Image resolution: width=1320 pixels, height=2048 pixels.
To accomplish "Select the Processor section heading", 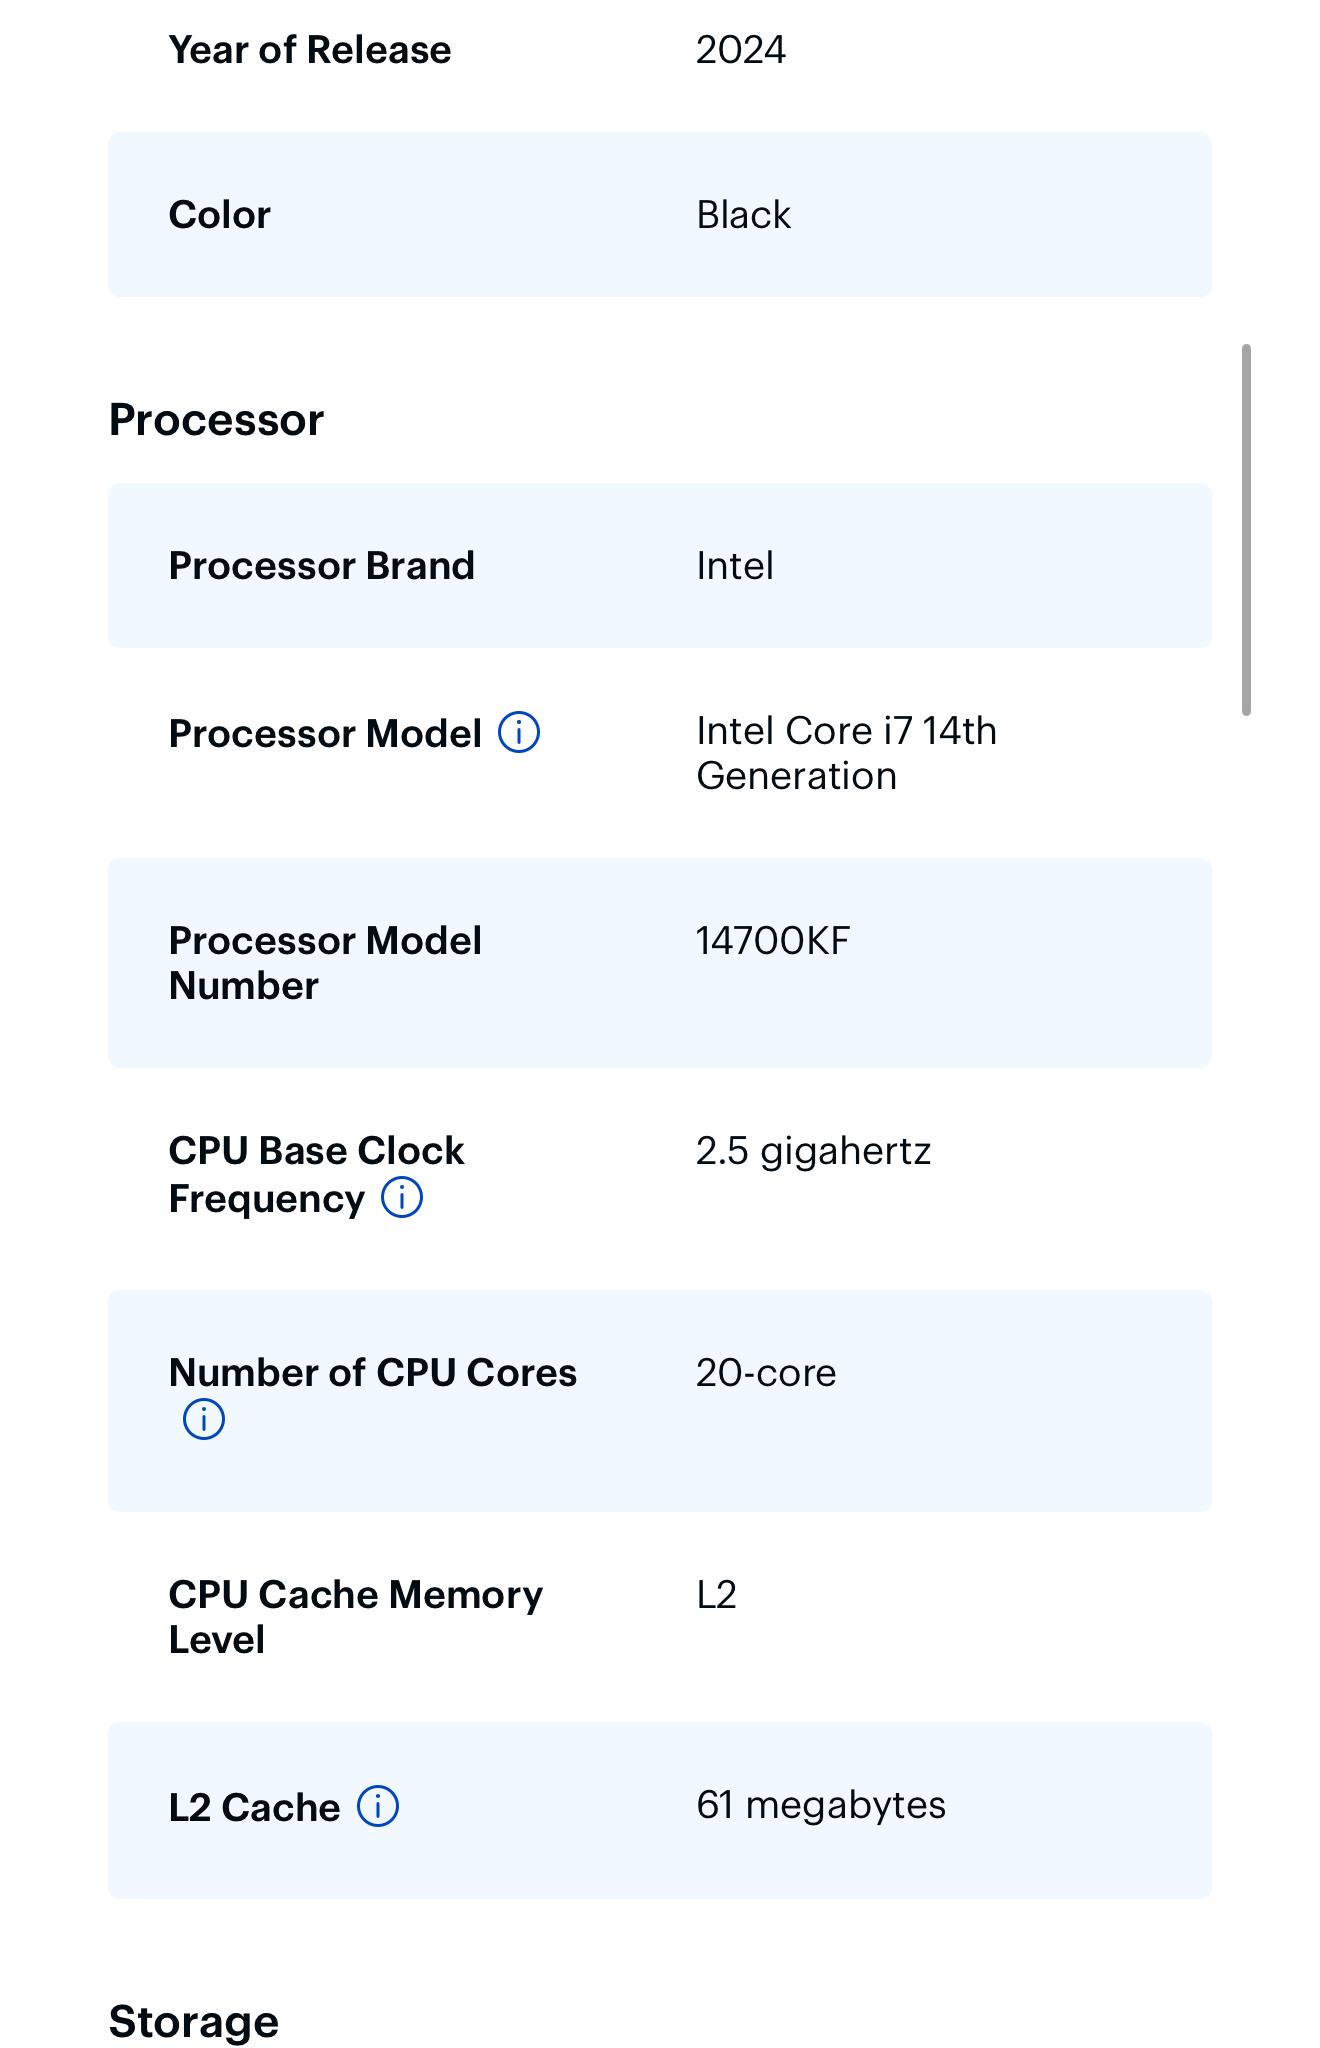I will pos(216,420).
